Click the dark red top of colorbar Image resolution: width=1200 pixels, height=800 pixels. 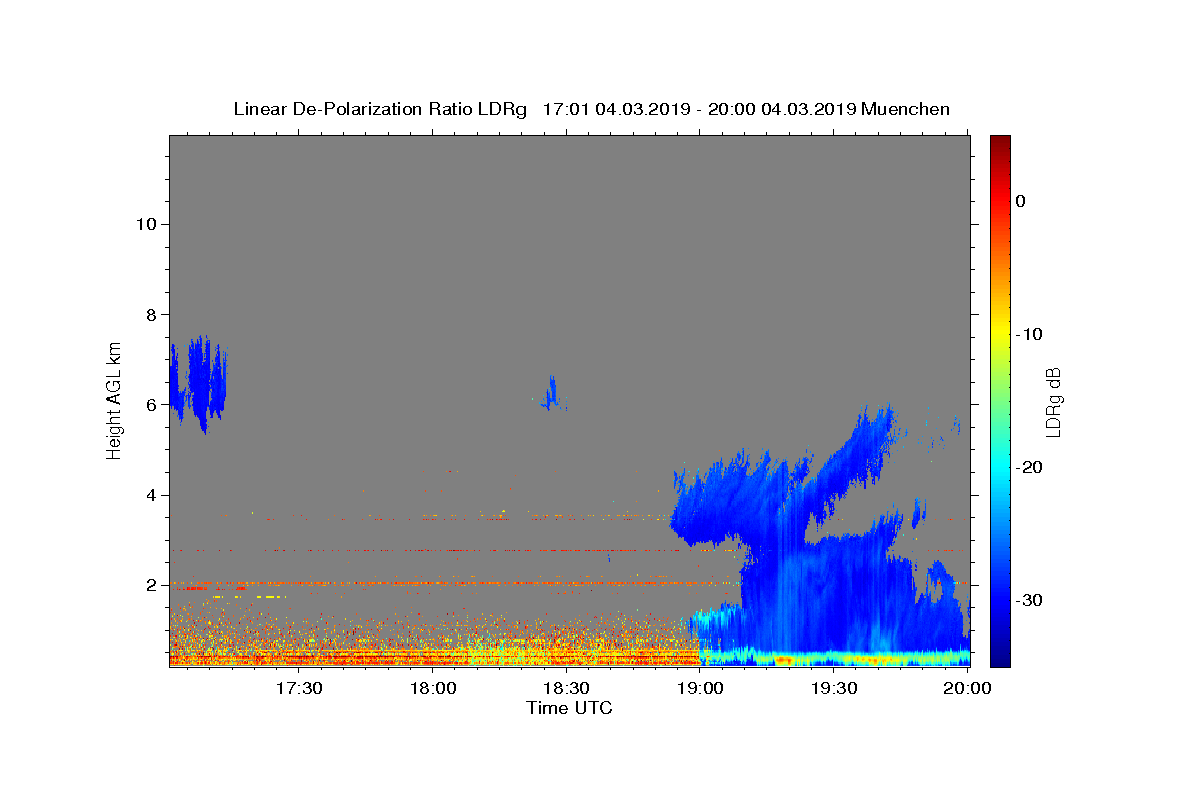pyautogui.click(x=1000, y=145)
